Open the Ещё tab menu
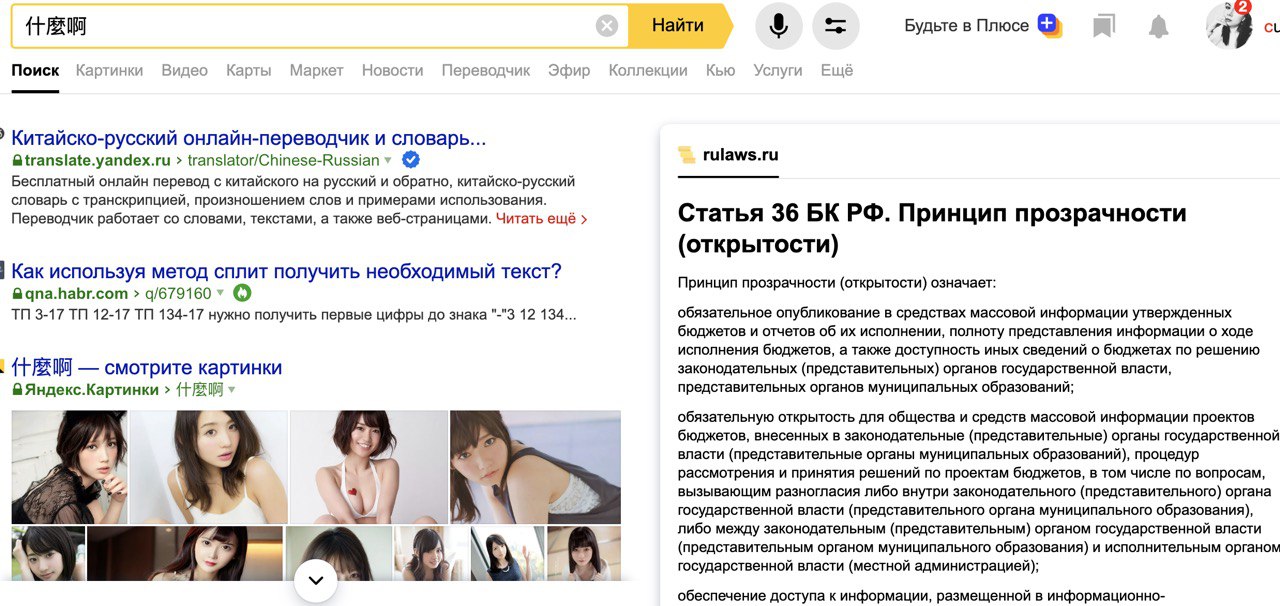 (x=837, y=70)
